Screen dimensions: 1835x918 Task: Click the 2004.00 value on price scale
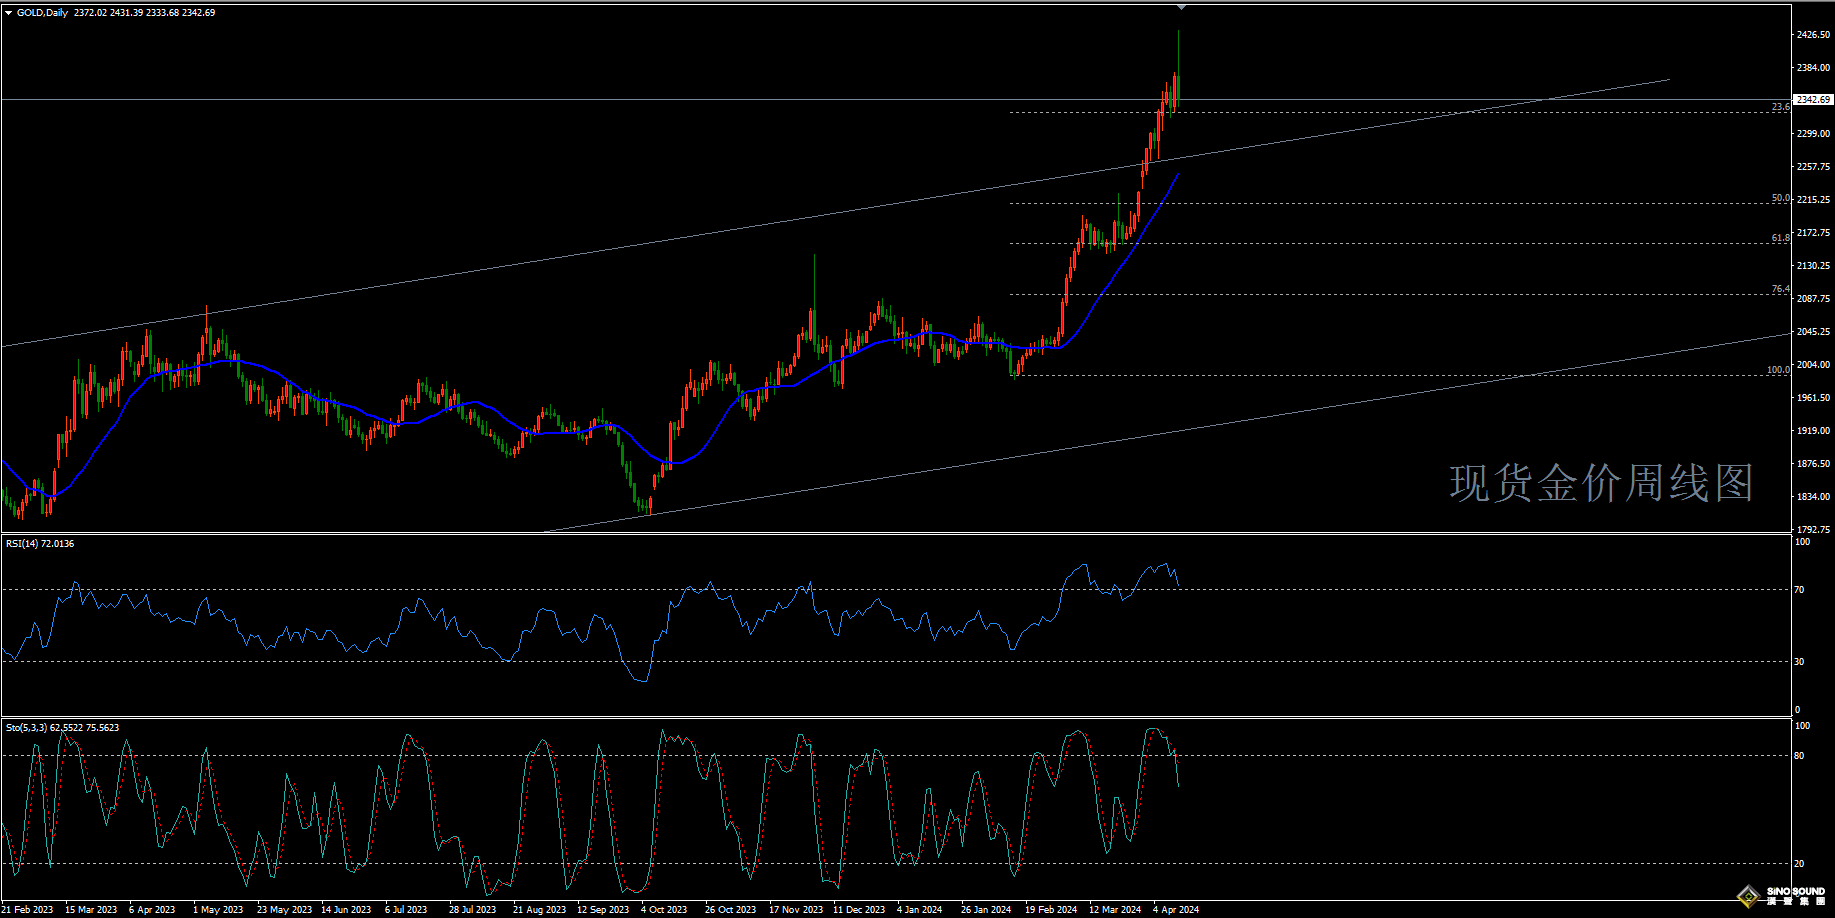coord(1813,365)
